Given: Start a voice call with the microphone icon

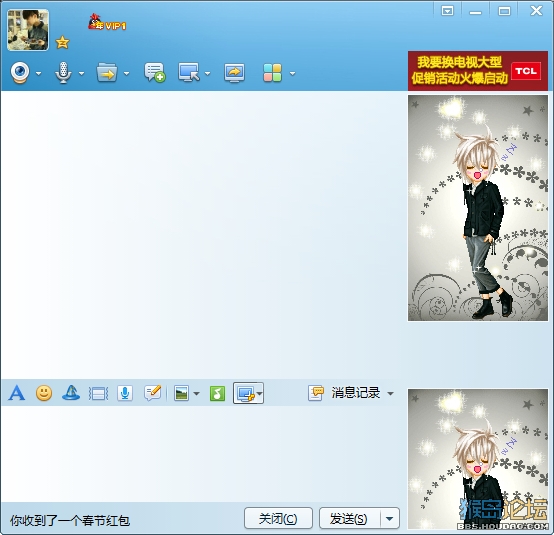Looking at the screenshot, I should 63,72.
